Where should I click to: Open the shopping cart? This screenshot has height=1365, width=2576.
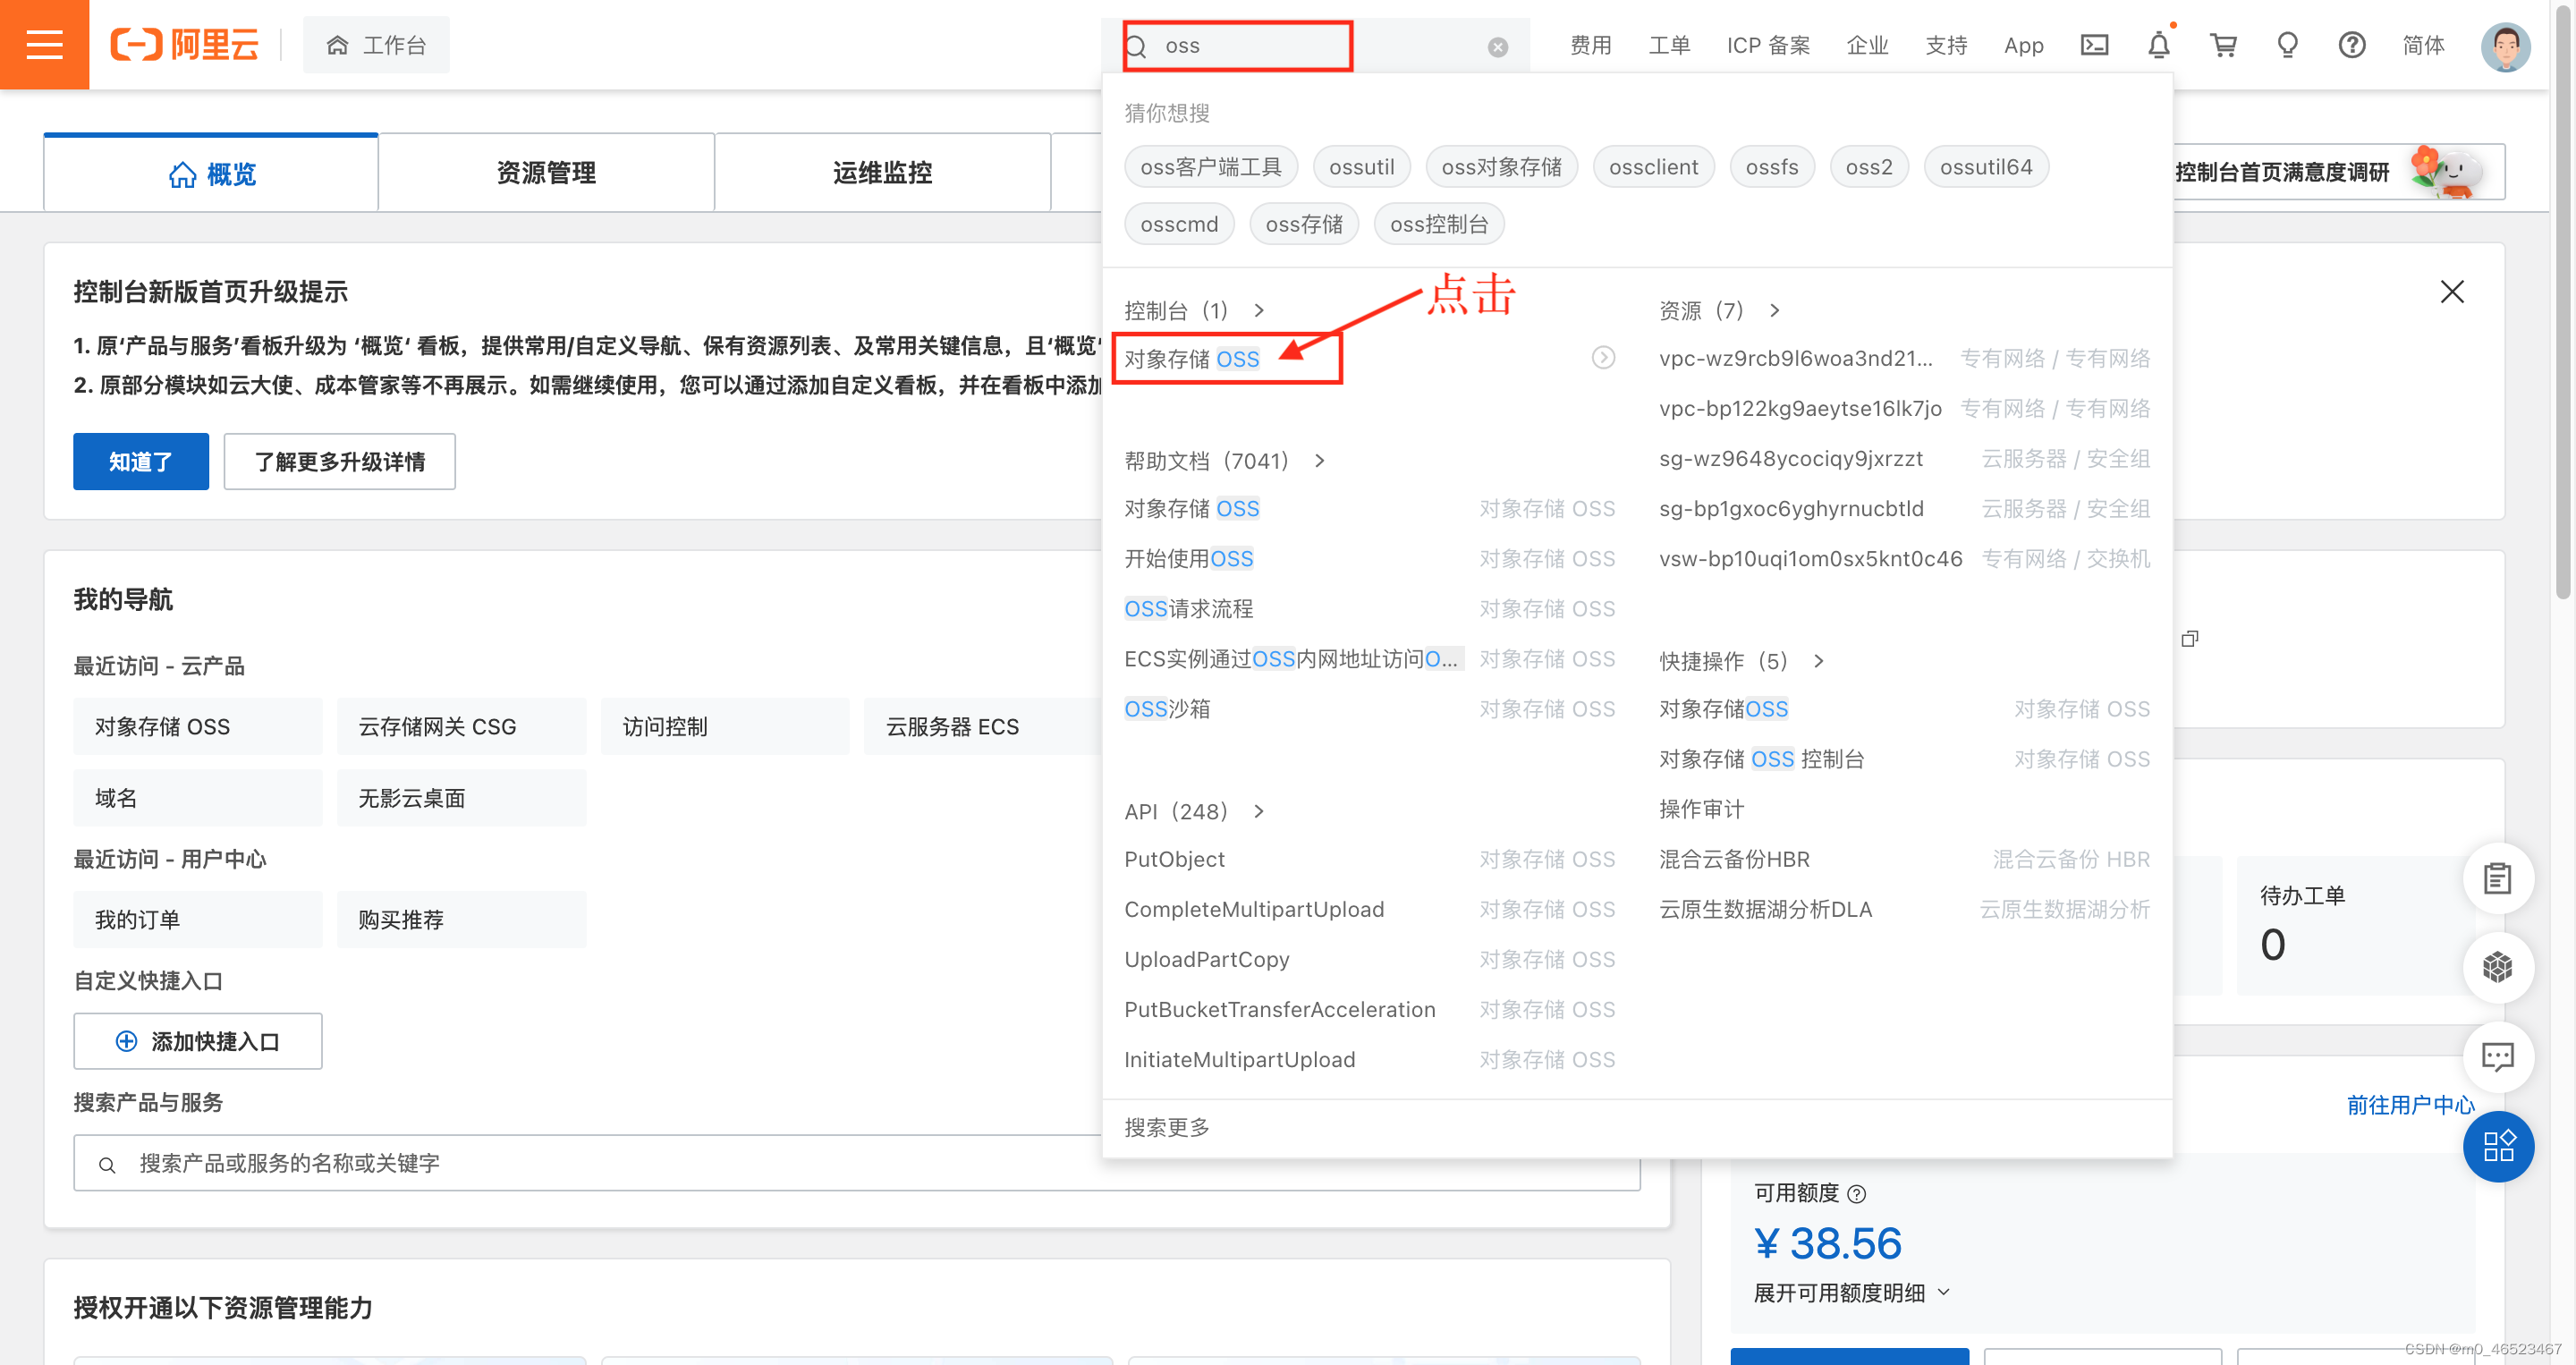2223,45
